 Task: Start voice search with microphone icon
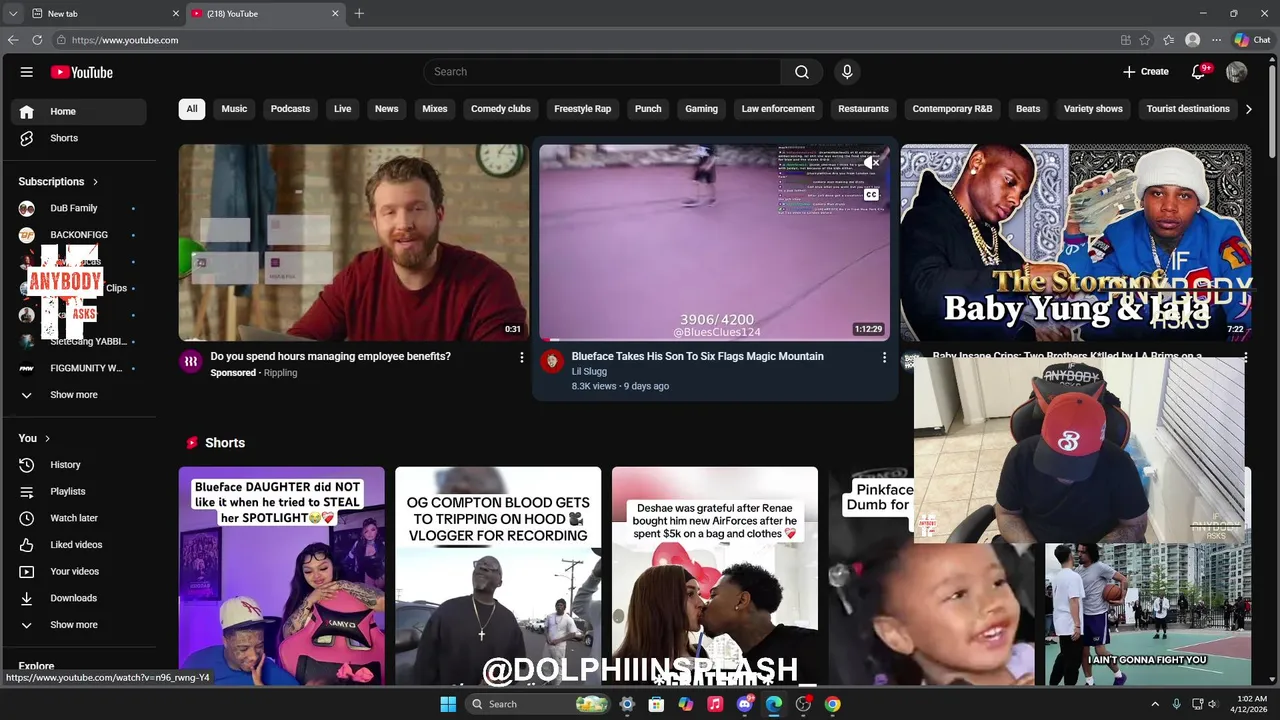[847, 72]
